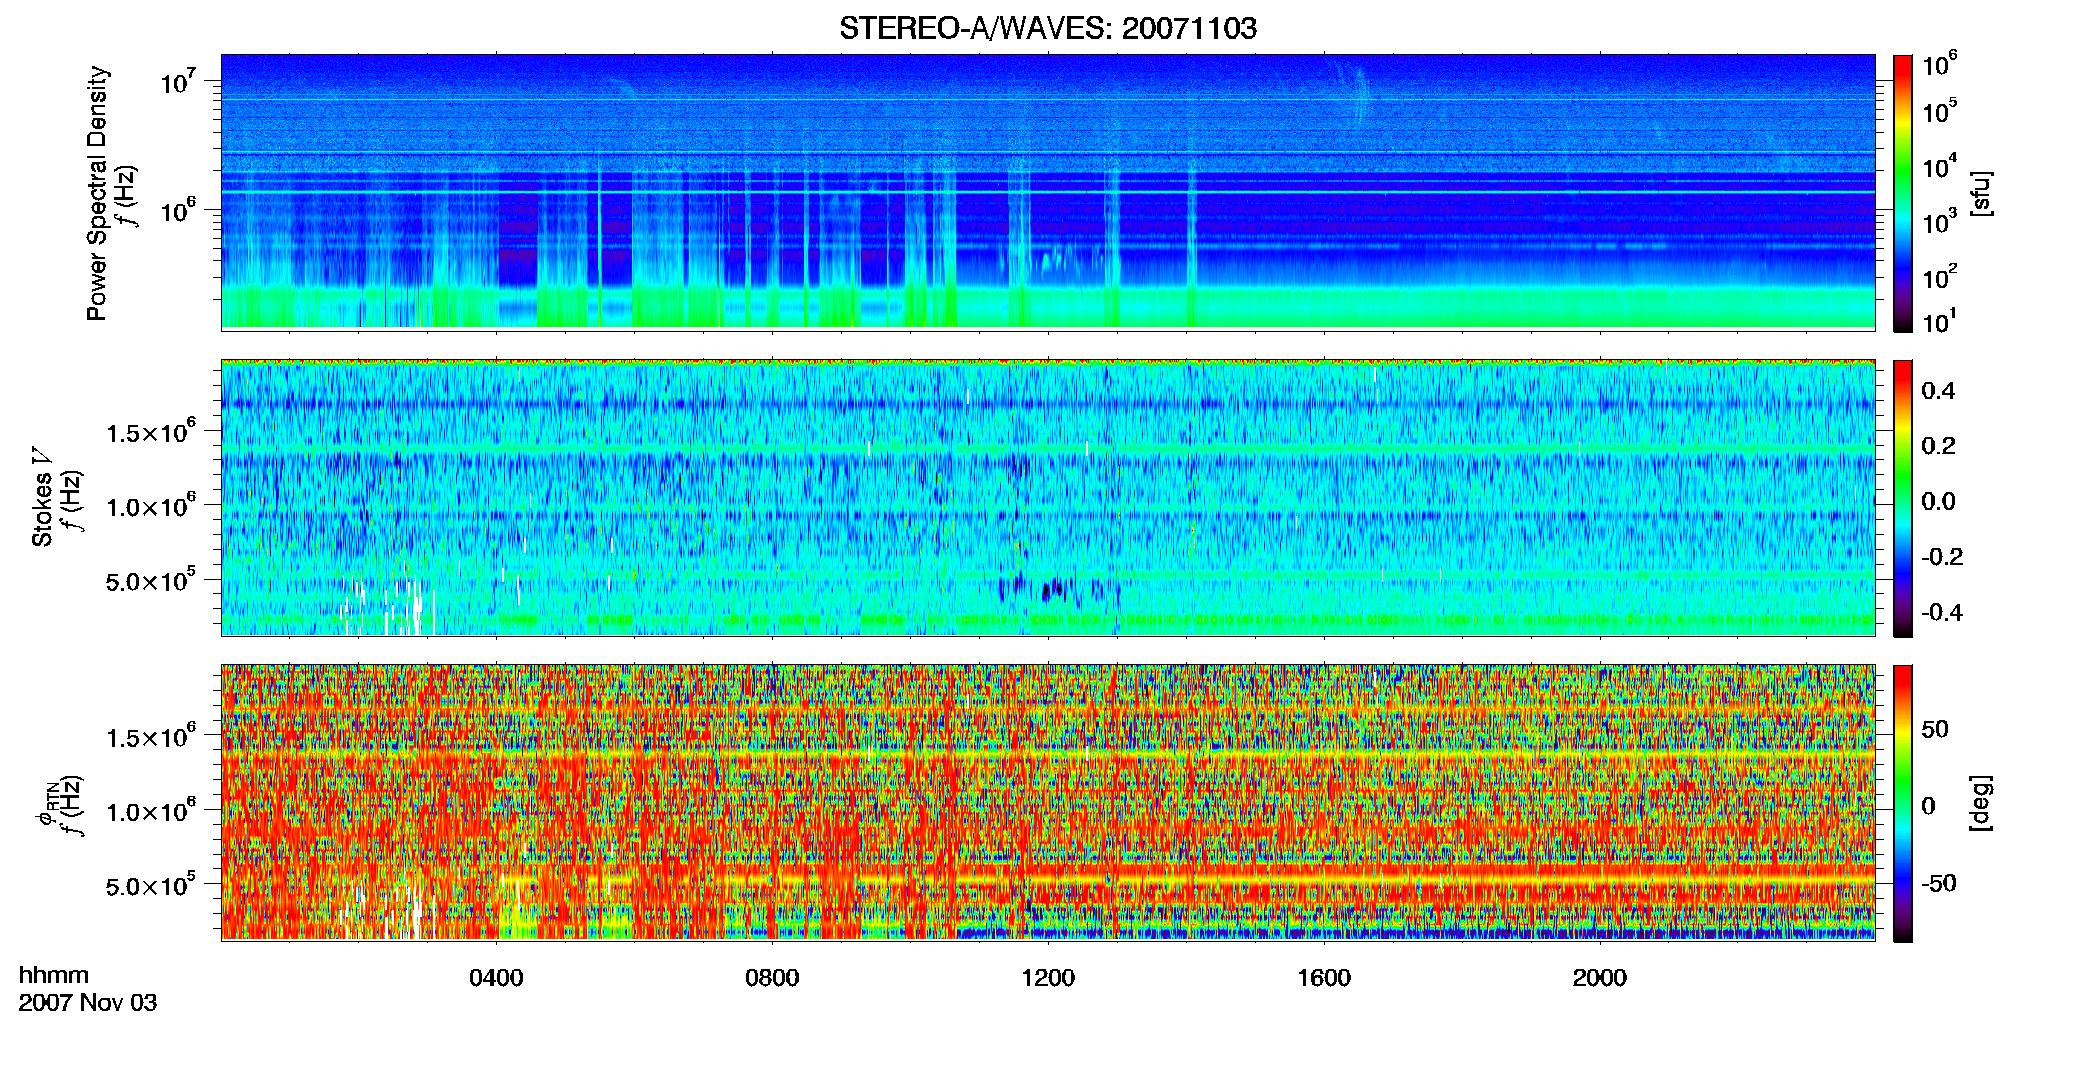Image resolution: width=2096 pixels, height=1080 pixels.
Task: Click the Stokes V axis label
Action: pyautogui.click(x=42, y=497)
